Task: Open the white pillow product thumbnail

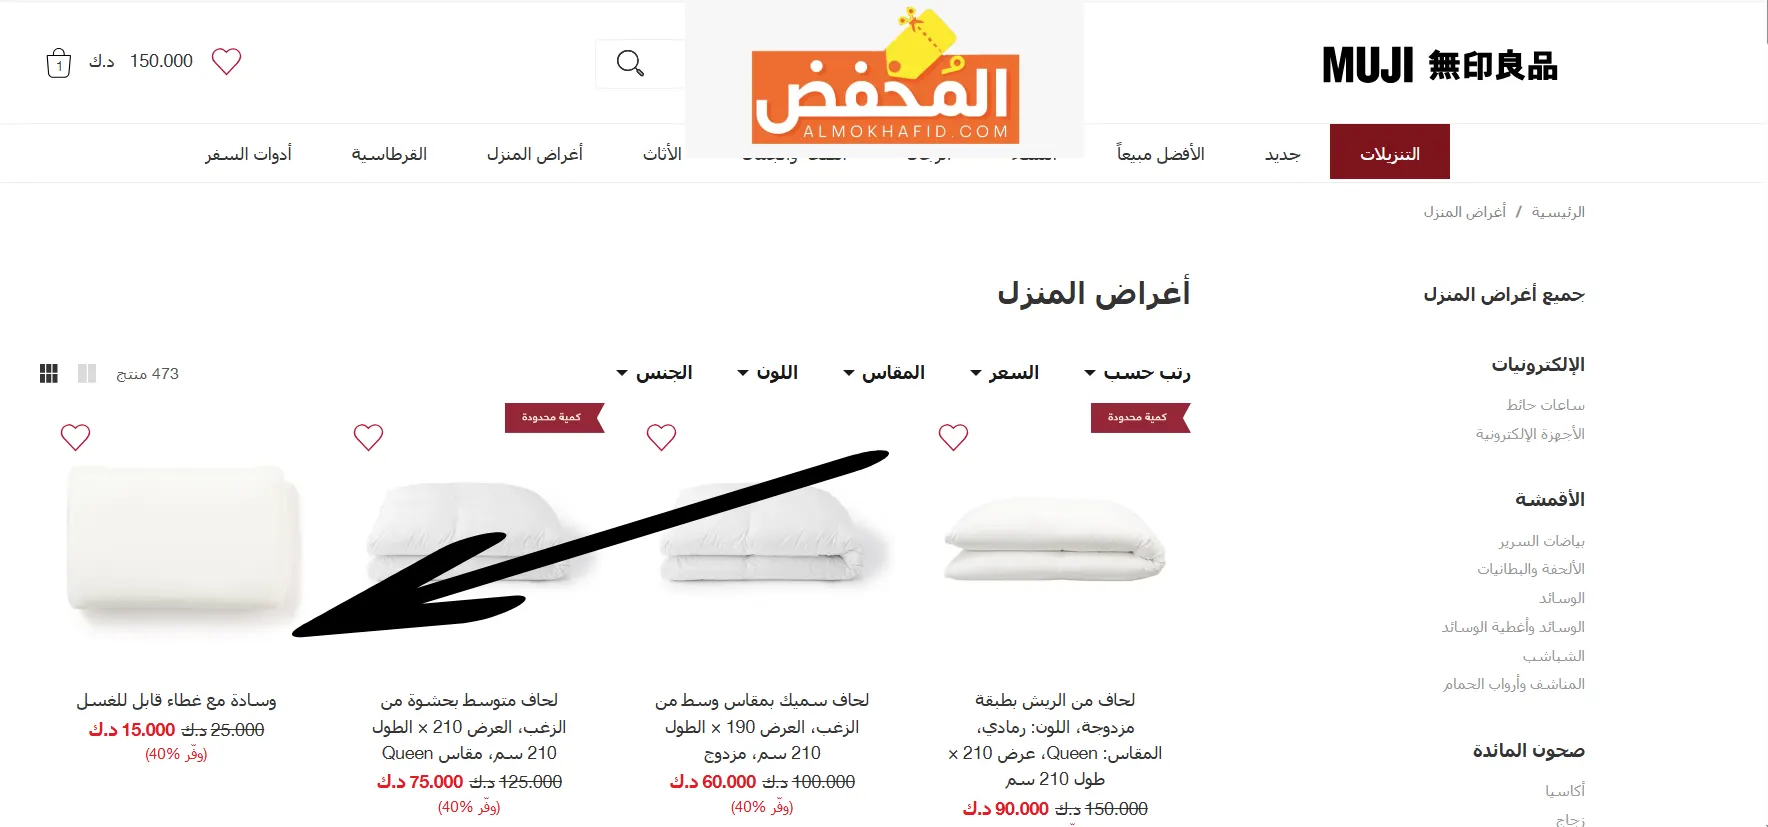Action: click(x=183, y=540)
